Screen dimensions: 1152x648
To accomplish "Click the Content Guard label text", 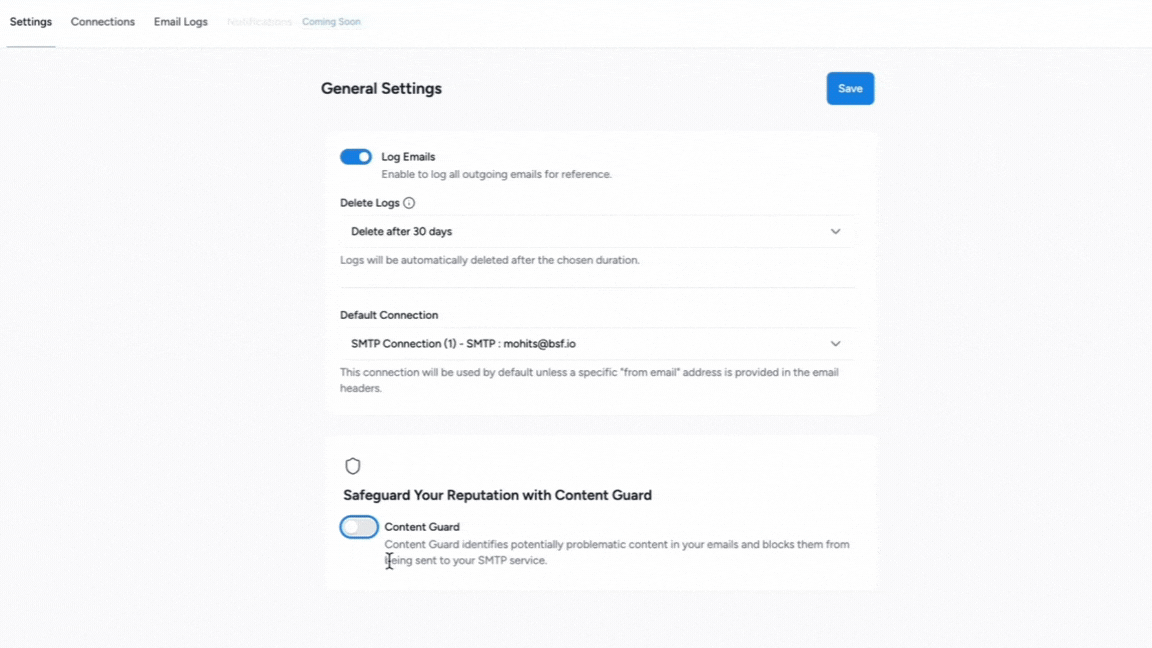I will (x=422, y=527).
